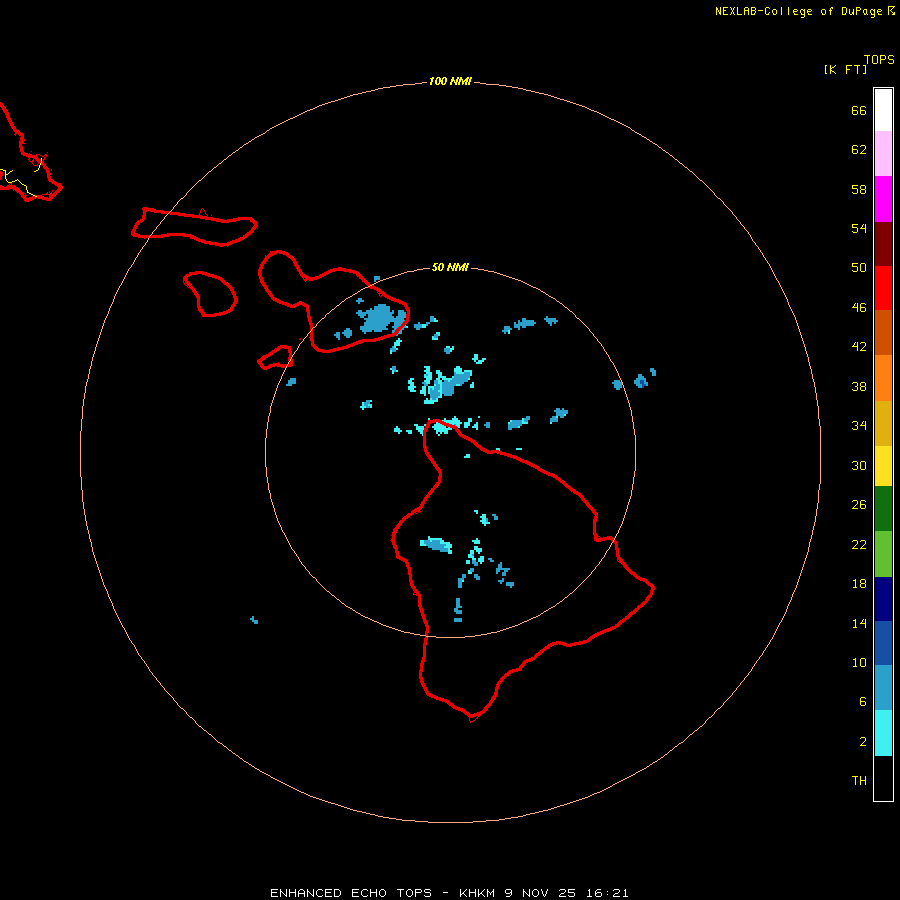
Task: Click the ENHANCED ECHO TOPS caption text
Action: click(x=351, y=893)
